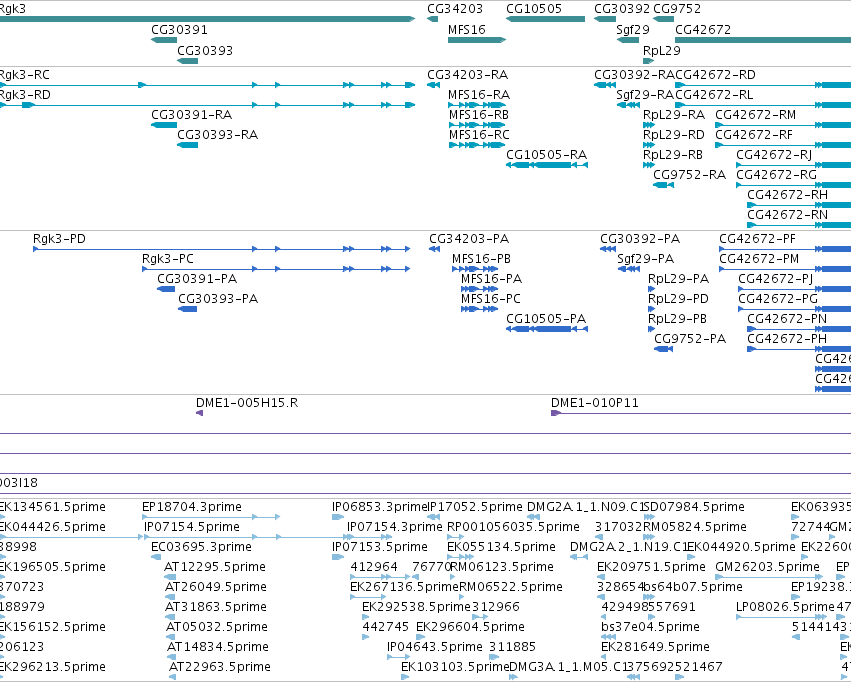Click the teal bar under CG10505
Screen dimensions: 851x682
(545, 19)
